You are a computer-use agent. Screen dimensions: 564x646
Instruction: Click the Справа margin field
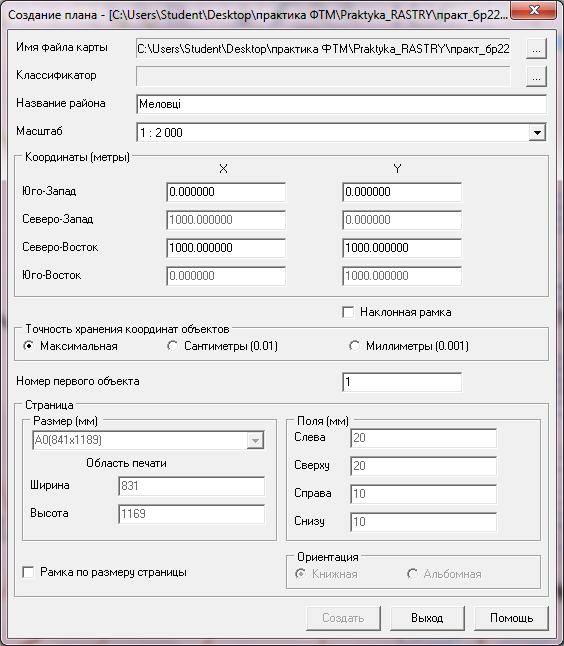click(x=424, y=494)
